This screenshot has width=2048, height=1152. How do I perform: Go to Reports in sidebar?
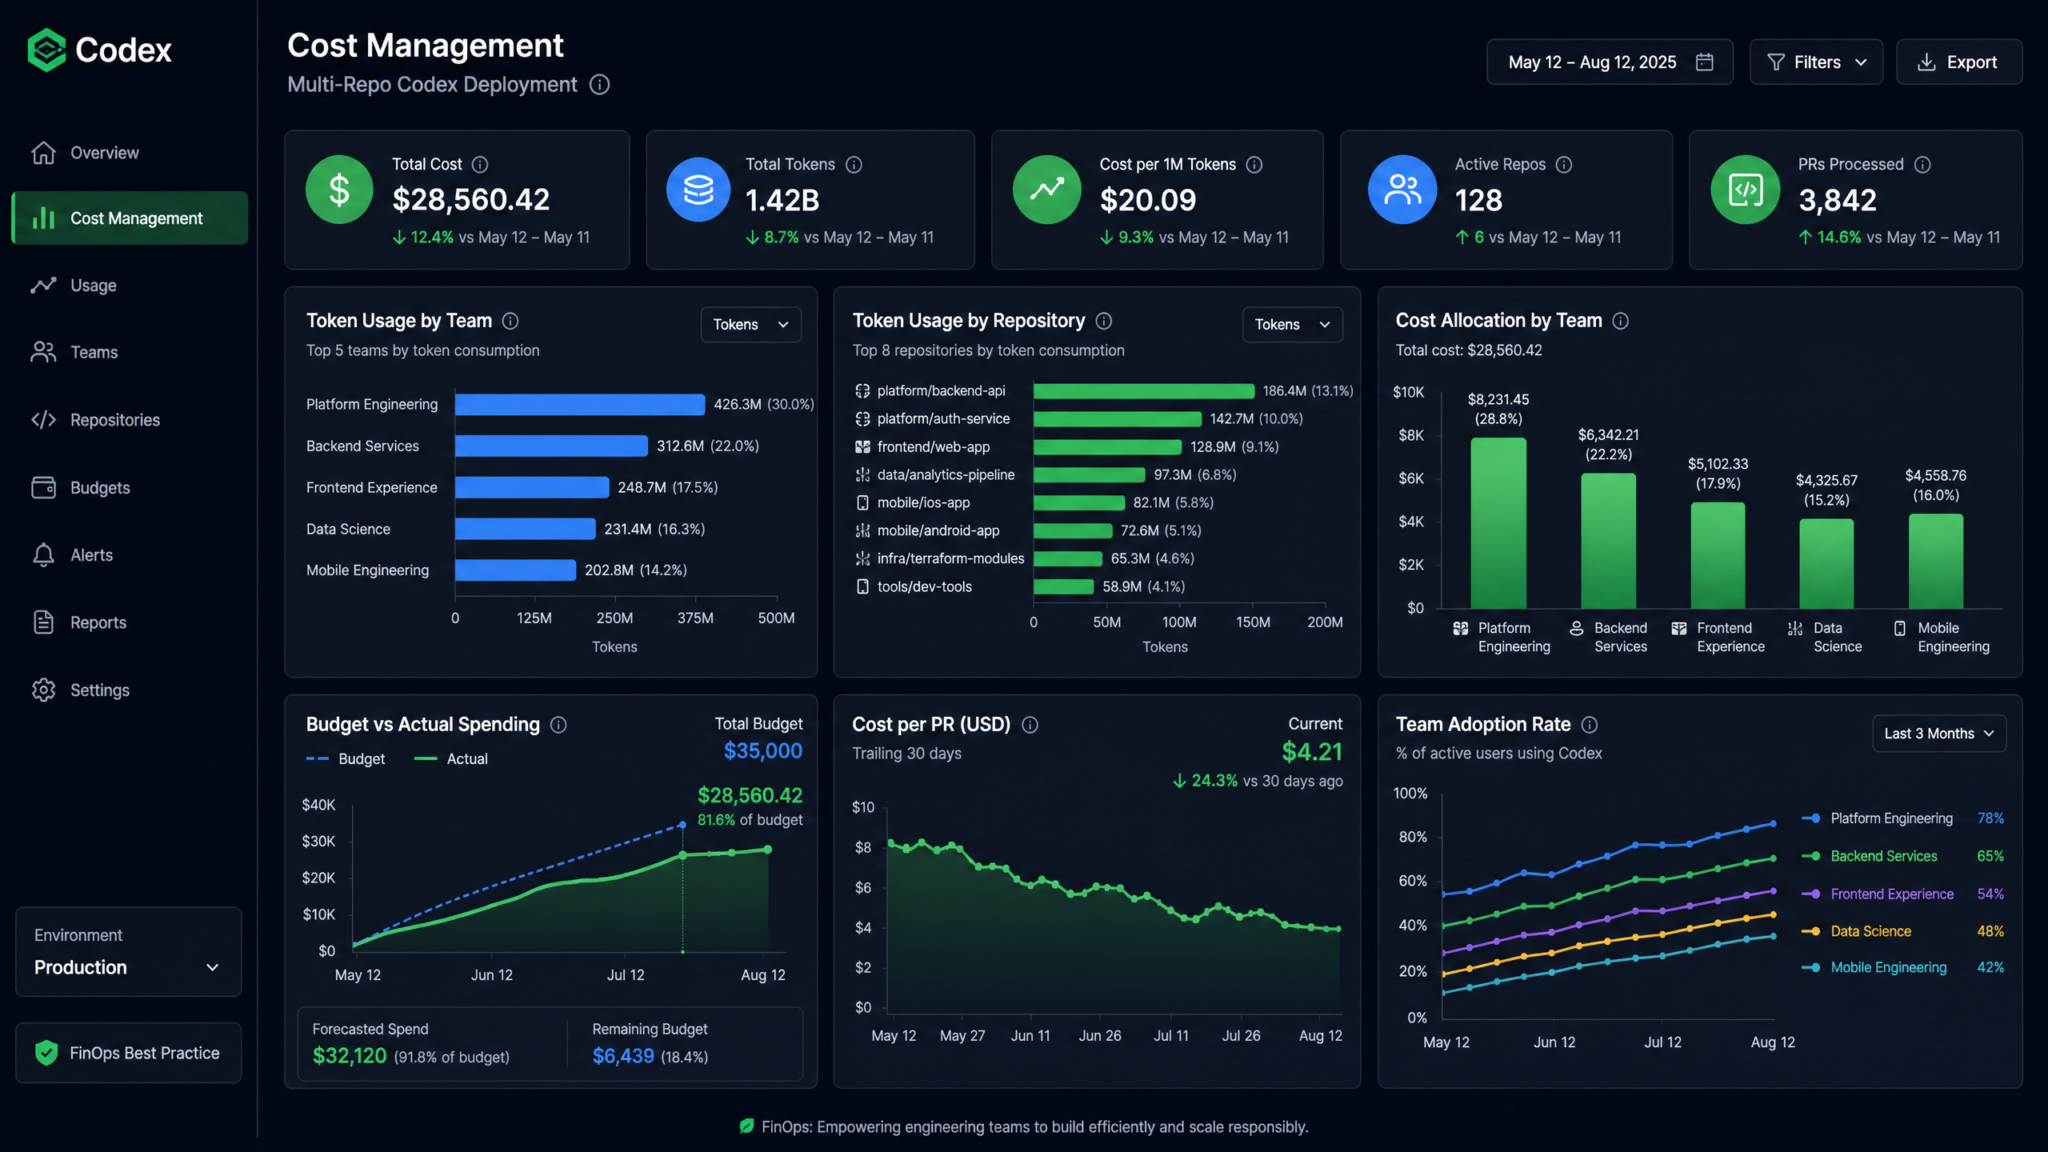coord(129,623)
